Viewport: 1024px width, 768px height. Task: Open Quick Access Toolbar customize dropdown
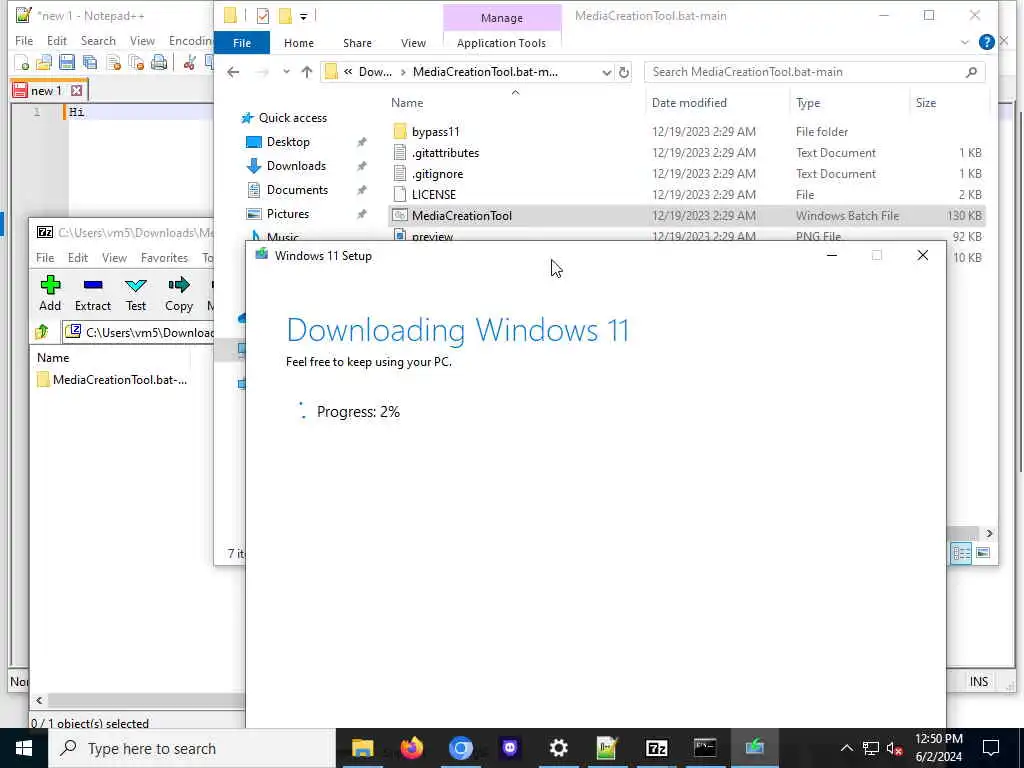coord(304,16)
